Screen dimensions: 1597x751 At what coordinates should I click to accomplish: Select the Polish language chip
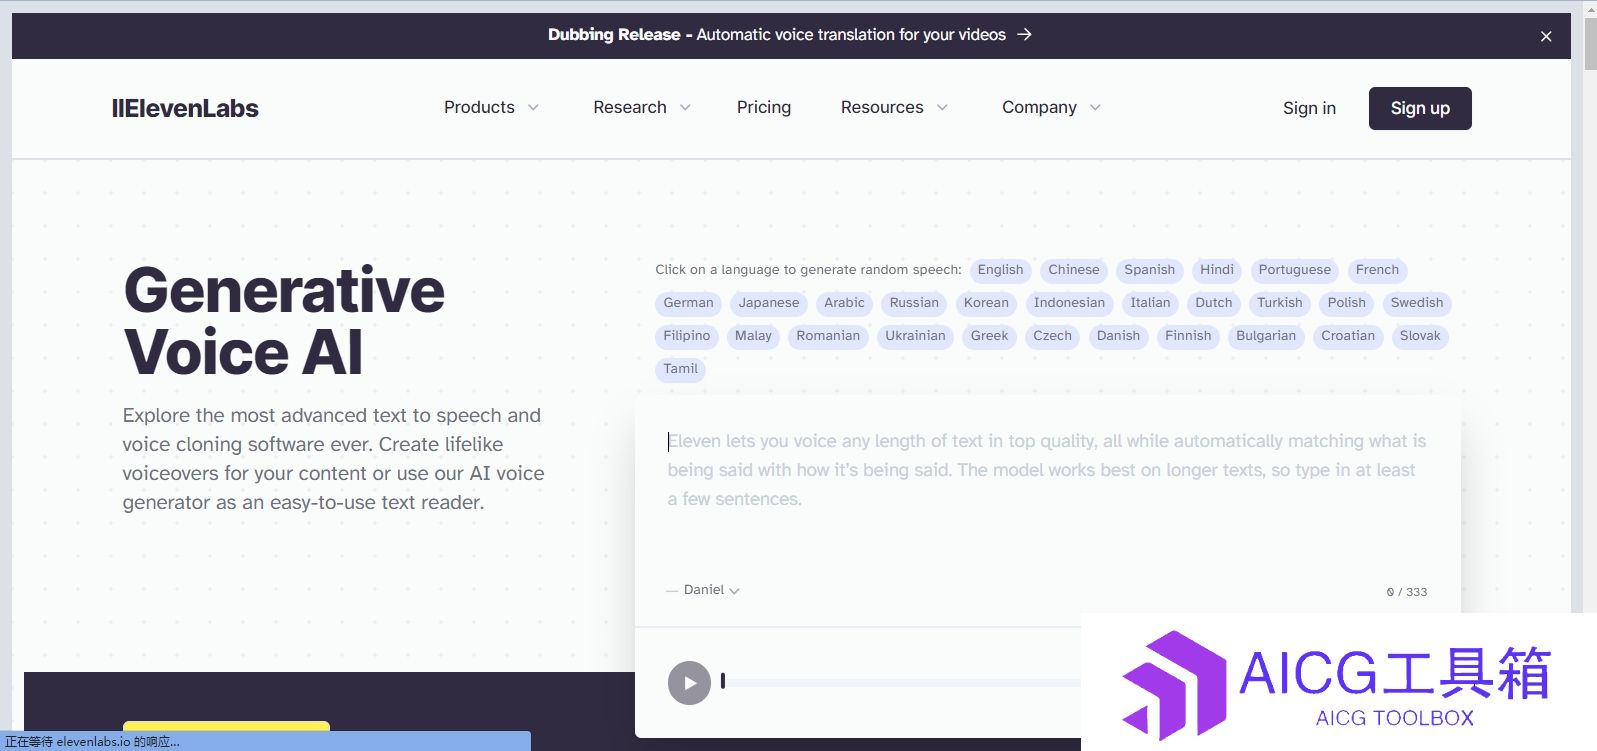pyautogui.click(x=1347, y=303)
